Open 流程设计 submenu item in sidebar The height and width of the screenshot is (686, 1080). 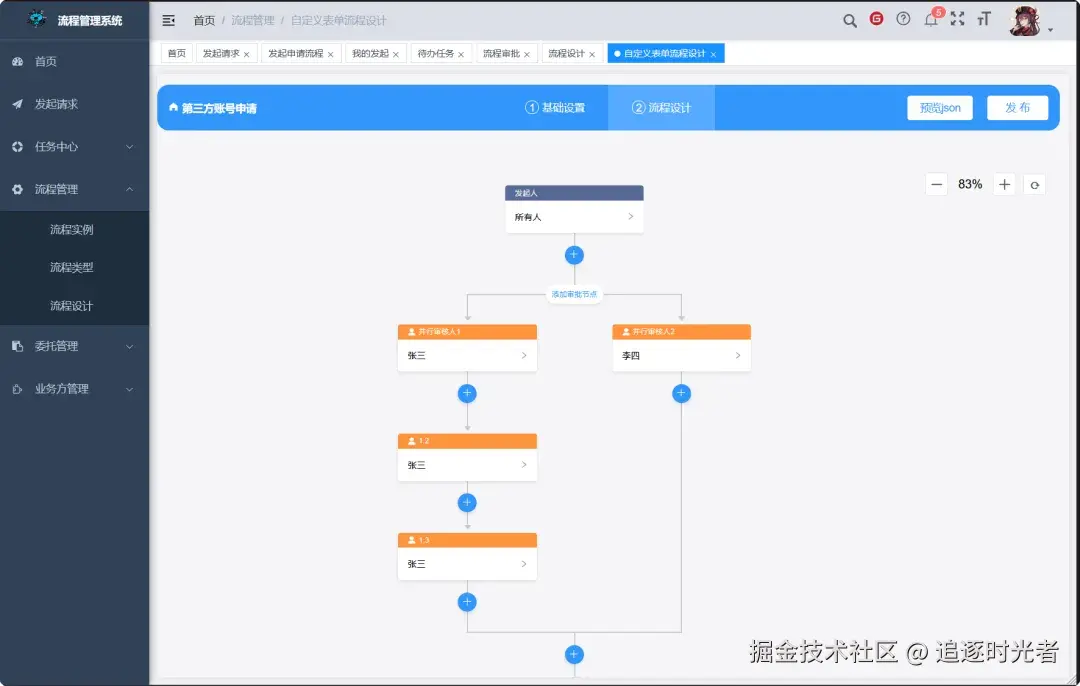pos(74,306)
